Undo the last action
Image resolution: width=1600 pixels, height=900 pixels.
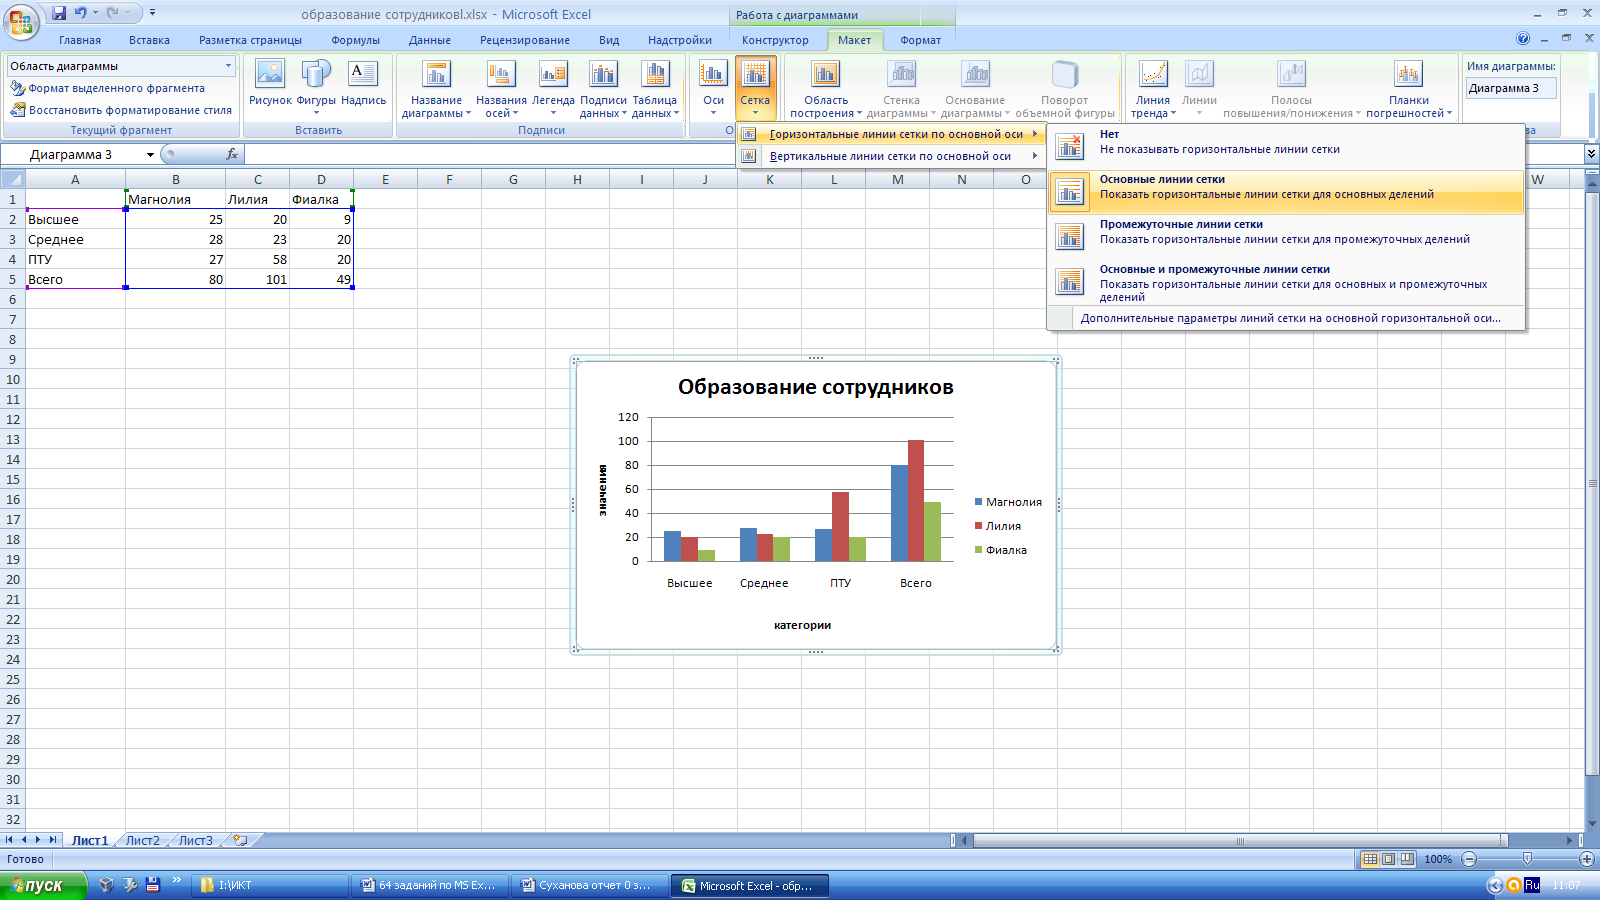(80, 13)
